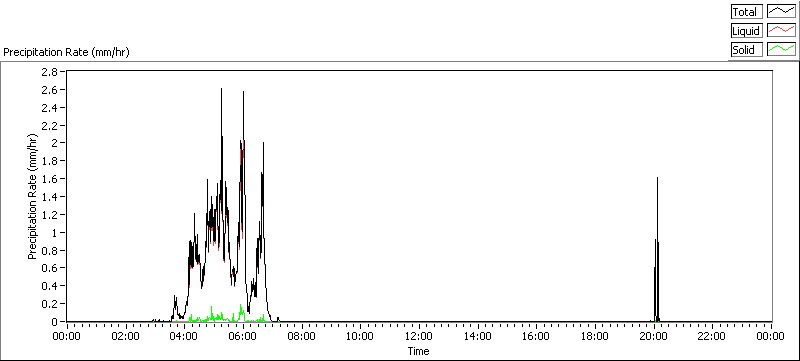The image size is (800, 361).
Task: Click the 18:00 time tick label
Action: (595, 336)
